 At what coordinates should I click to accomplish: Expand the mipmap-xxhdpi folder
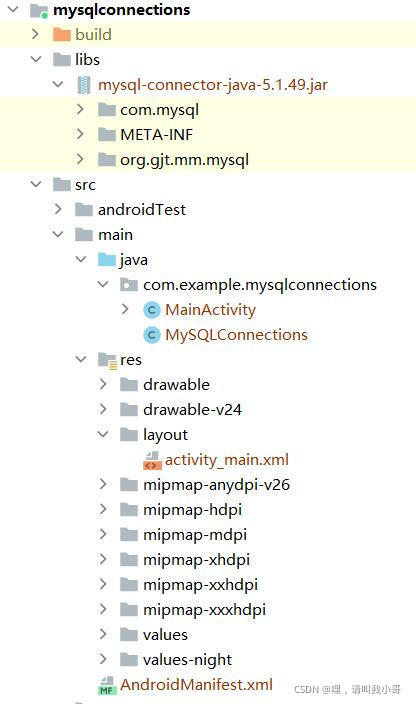pyautogui.click(x=103, y=584)
